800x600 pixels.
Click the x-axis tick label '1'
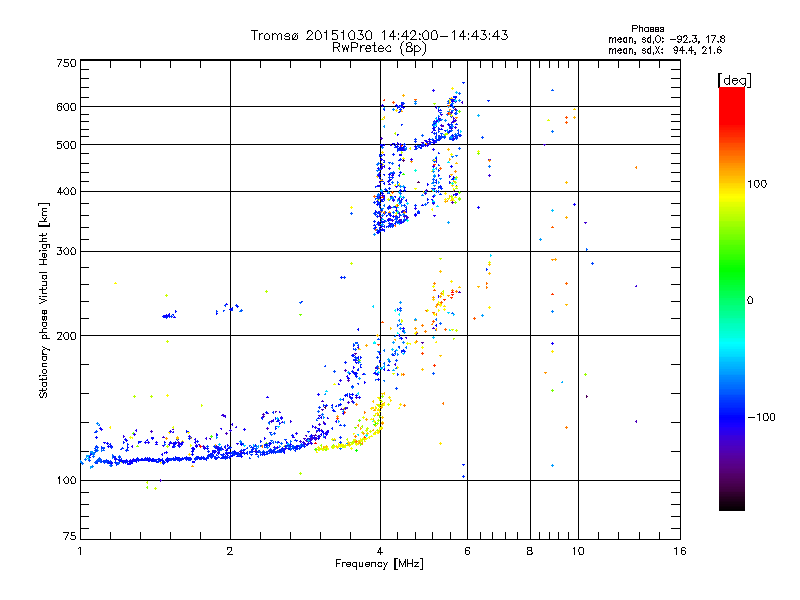[x=80, y=551]
